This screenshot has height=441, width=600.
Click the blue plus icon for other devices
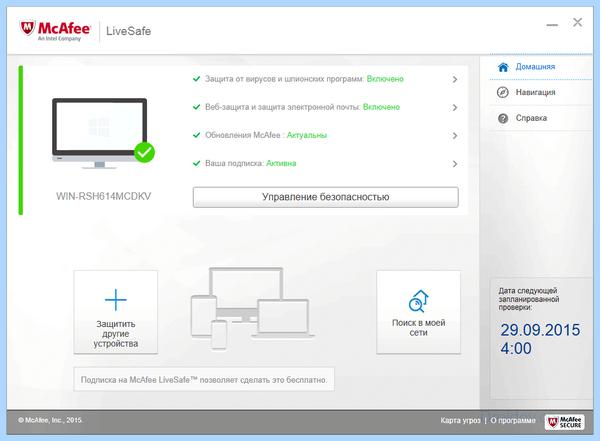click(116, 300)
